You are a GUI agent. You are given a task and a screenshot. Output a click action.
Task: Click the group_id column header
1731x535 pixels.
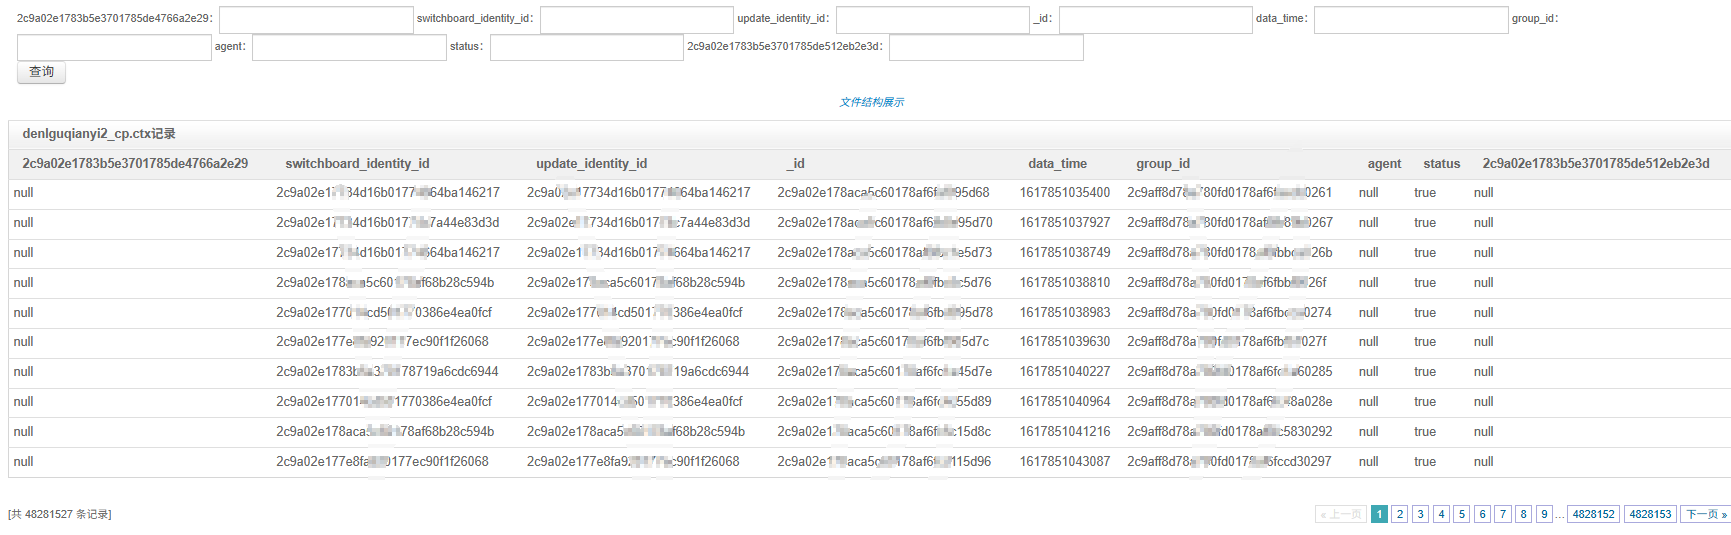1162,164
